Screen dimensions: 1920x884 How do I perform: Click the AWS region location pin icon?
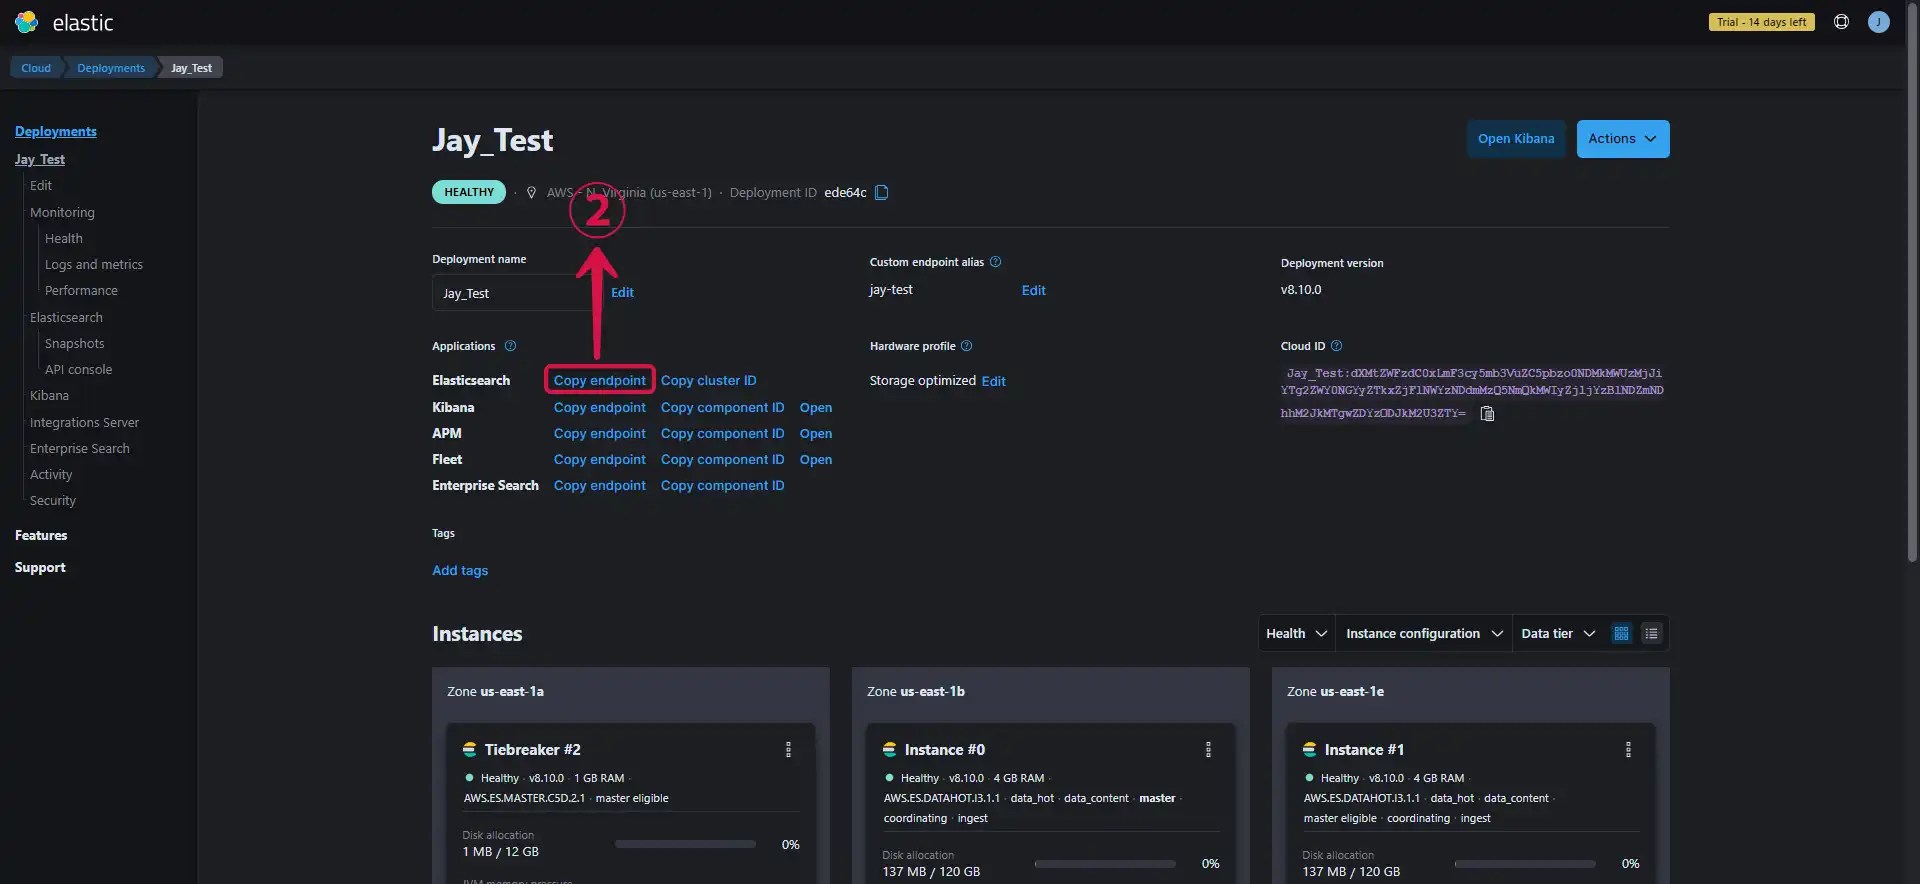click(x=531, y=193)
